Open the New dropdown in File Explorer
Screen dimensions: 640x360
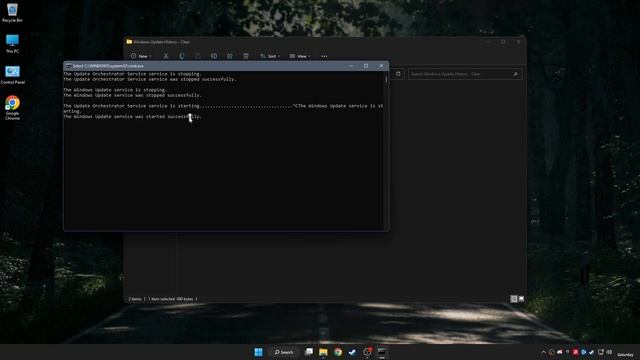click(141, 56)
